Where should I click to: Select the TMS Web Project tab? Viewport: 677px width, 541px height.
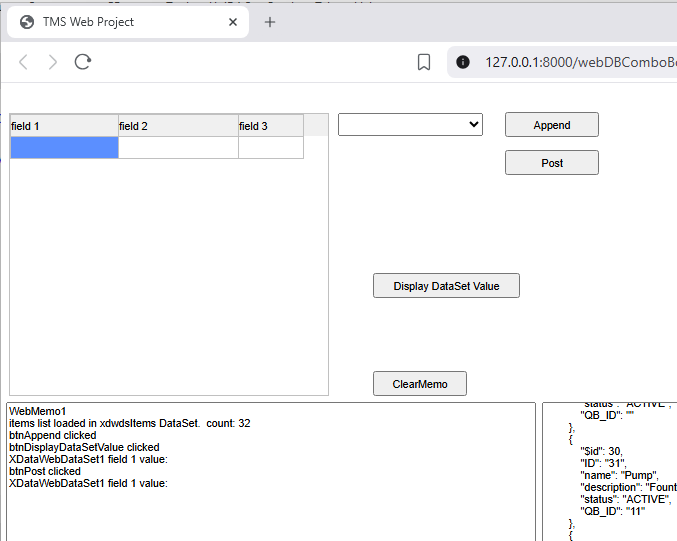(x=128, y=22)
